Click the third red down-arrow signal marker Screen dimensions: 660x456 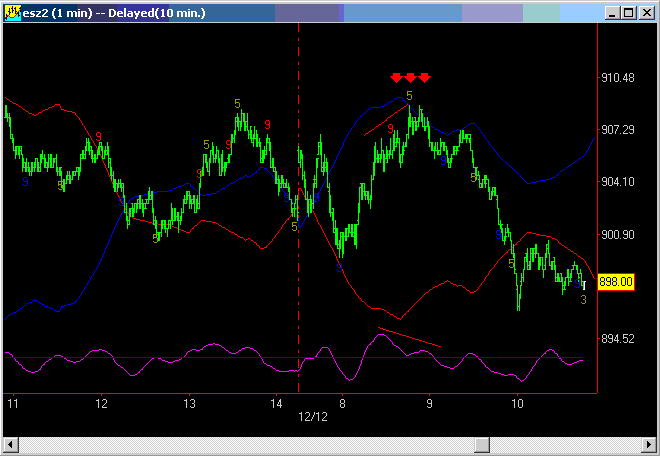424,78
